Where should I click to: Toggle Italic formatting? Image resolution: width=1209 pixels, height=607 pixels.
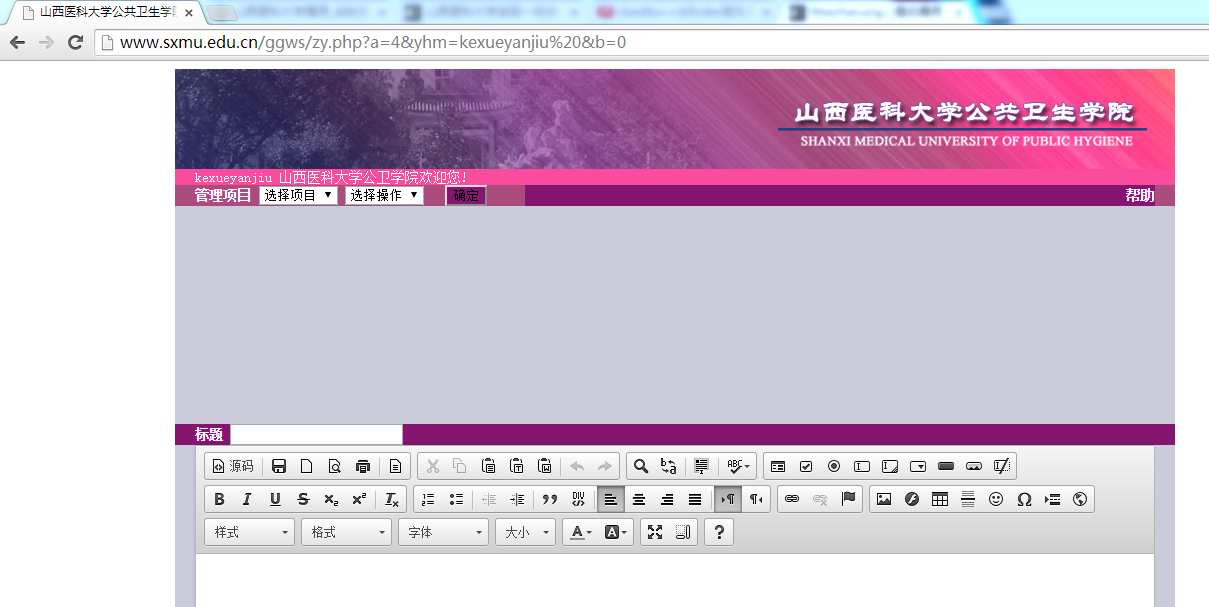tap(247, 499)
